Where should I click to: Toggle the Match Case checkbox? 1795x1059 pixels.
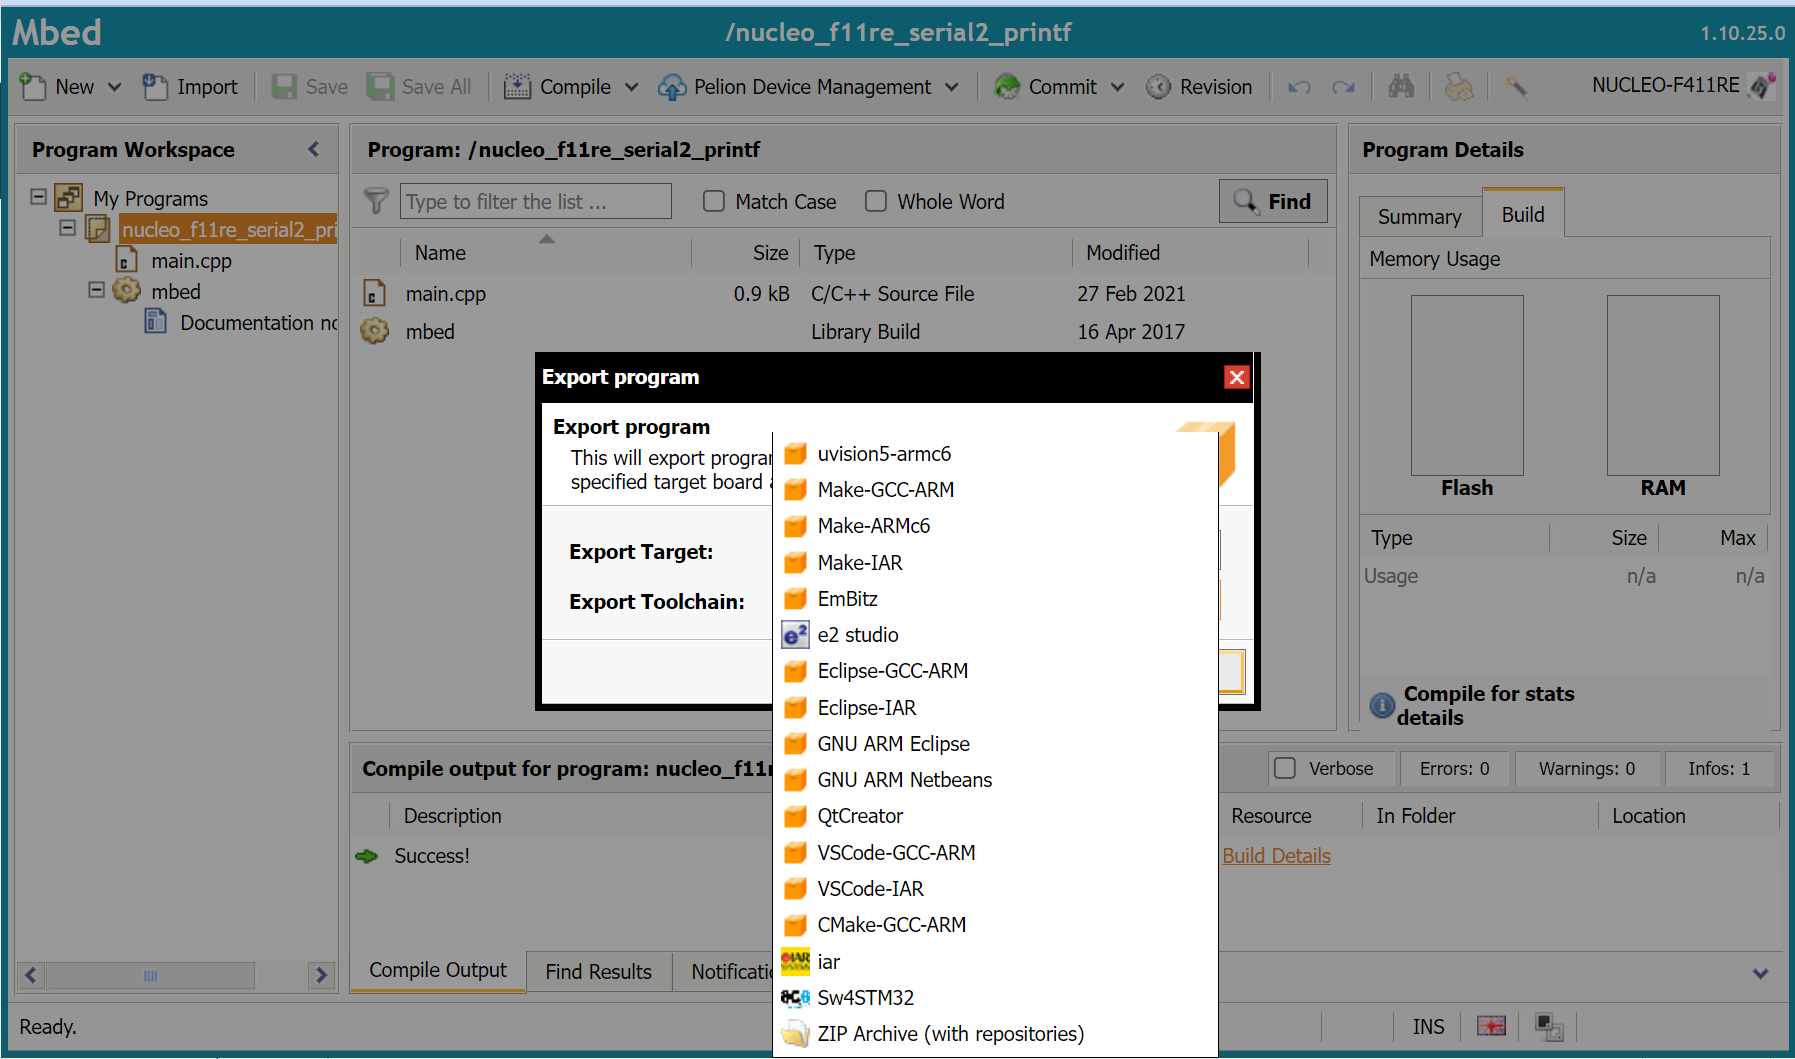pyautogui.click(x=714, y=202)
